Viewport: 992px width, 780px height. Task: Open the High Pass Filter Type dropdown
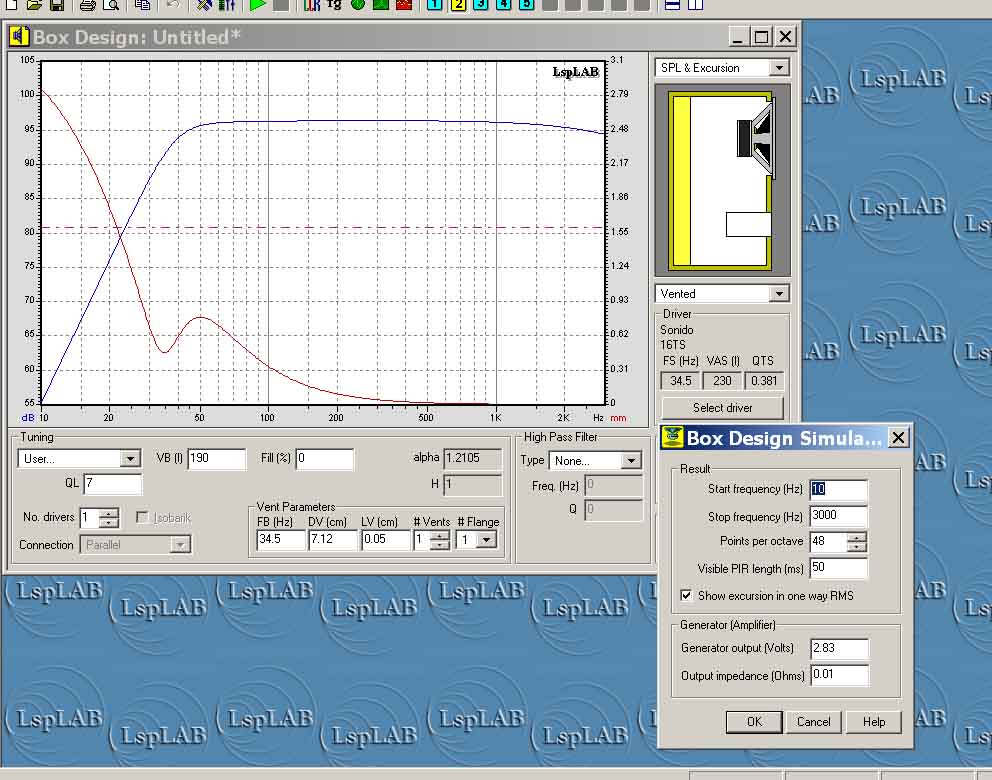point(630,461)
